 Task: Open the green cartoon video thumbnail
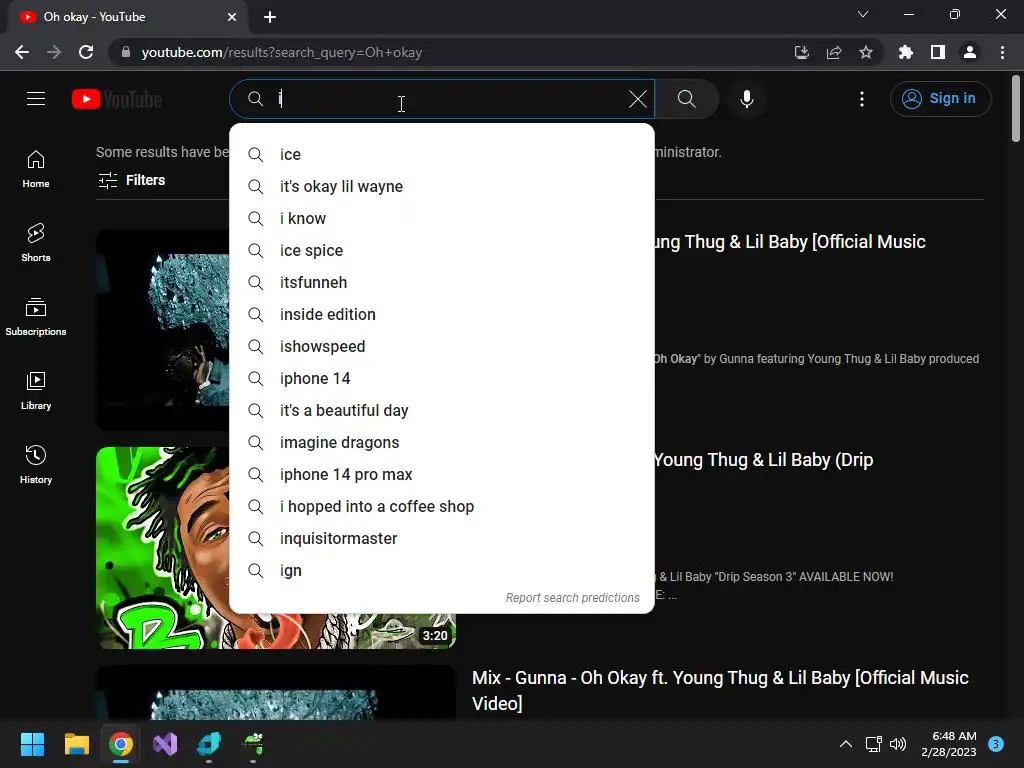(163, 547)
